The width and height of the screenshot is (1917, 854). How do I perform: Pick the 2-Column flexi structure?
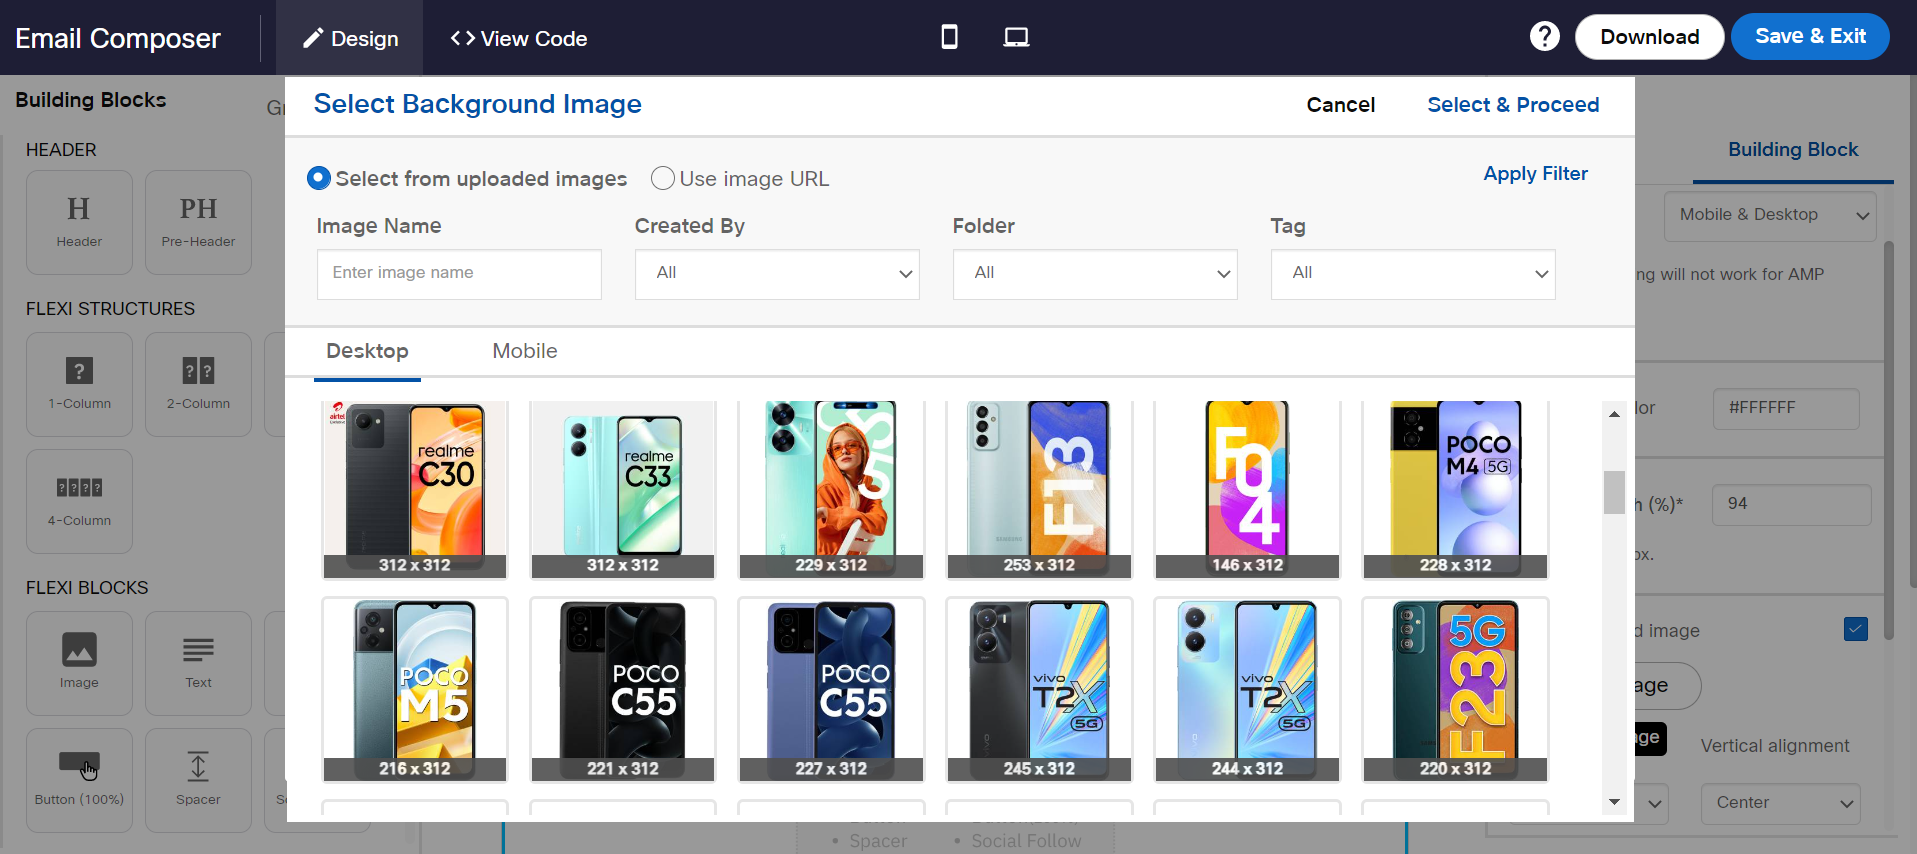click(198, 384)
